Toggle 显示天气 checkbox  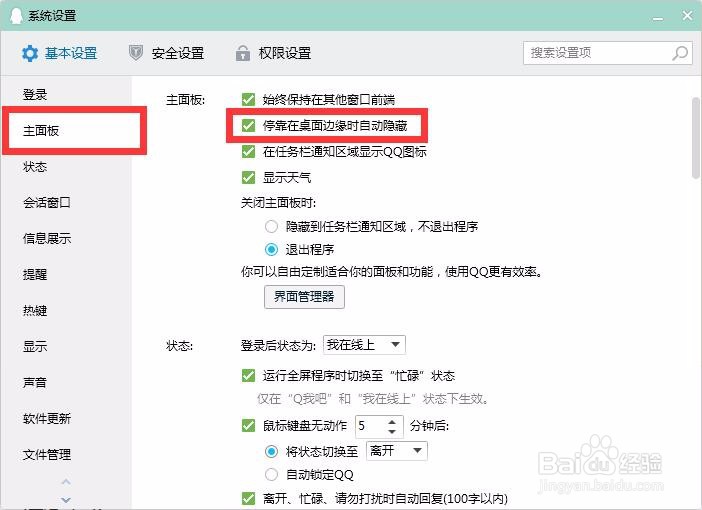click(248, 177)
